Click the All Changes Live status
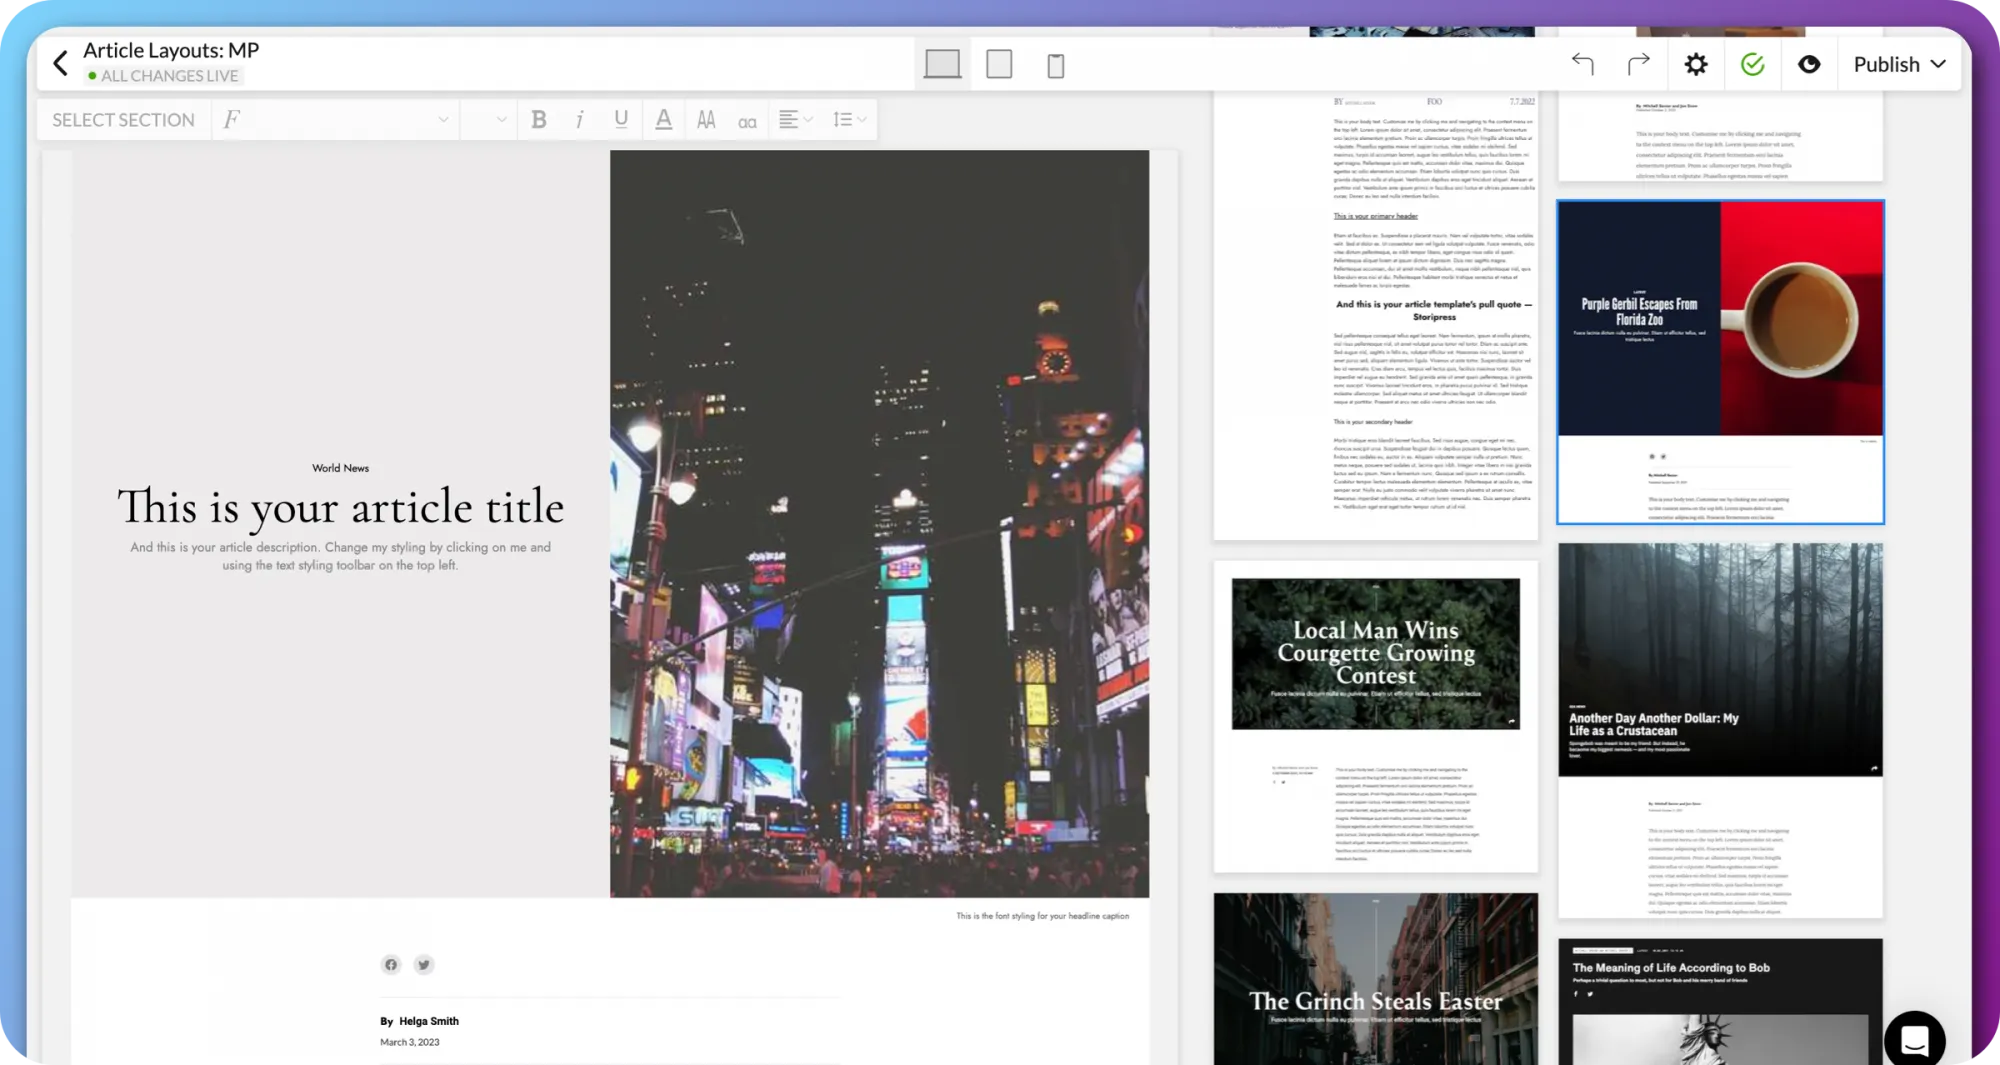The width and height of the screenshot is (2000, 1065). (x=163, y=76)
